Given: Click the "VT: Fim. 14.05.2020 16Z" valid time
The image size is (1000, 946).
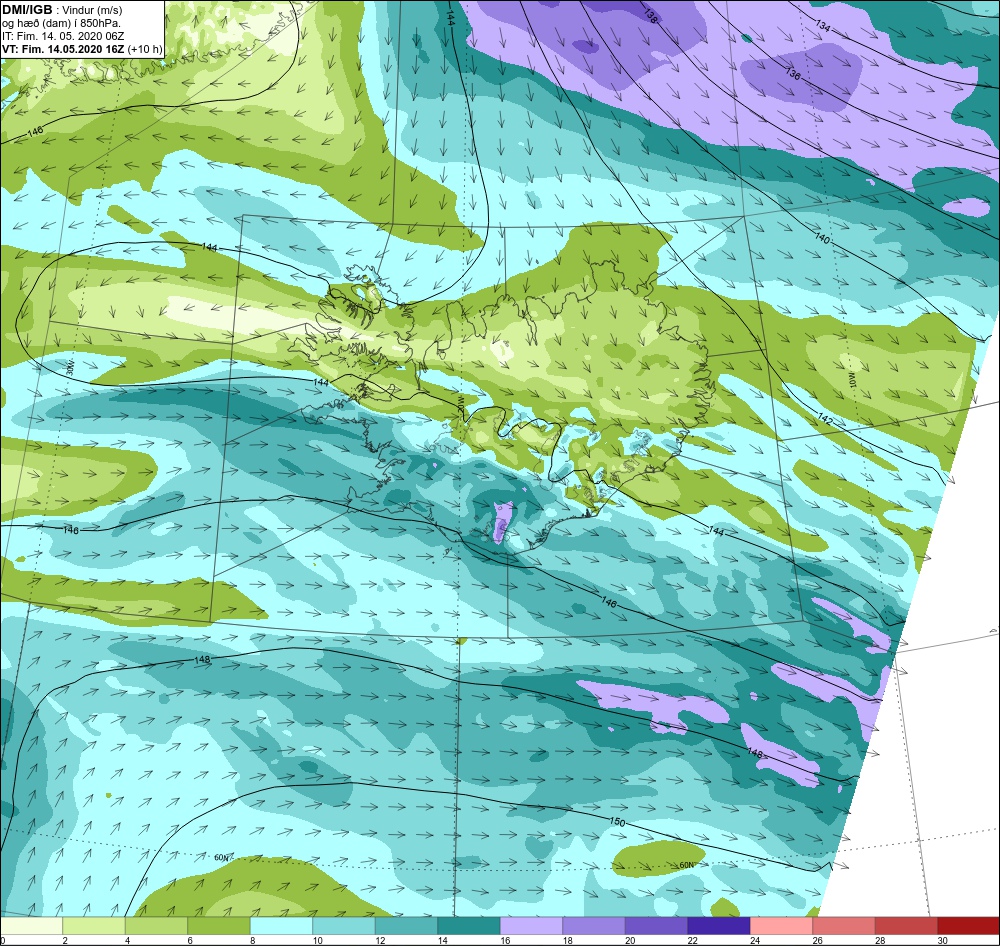Looking at the screenshot, I should click(63, 49).
